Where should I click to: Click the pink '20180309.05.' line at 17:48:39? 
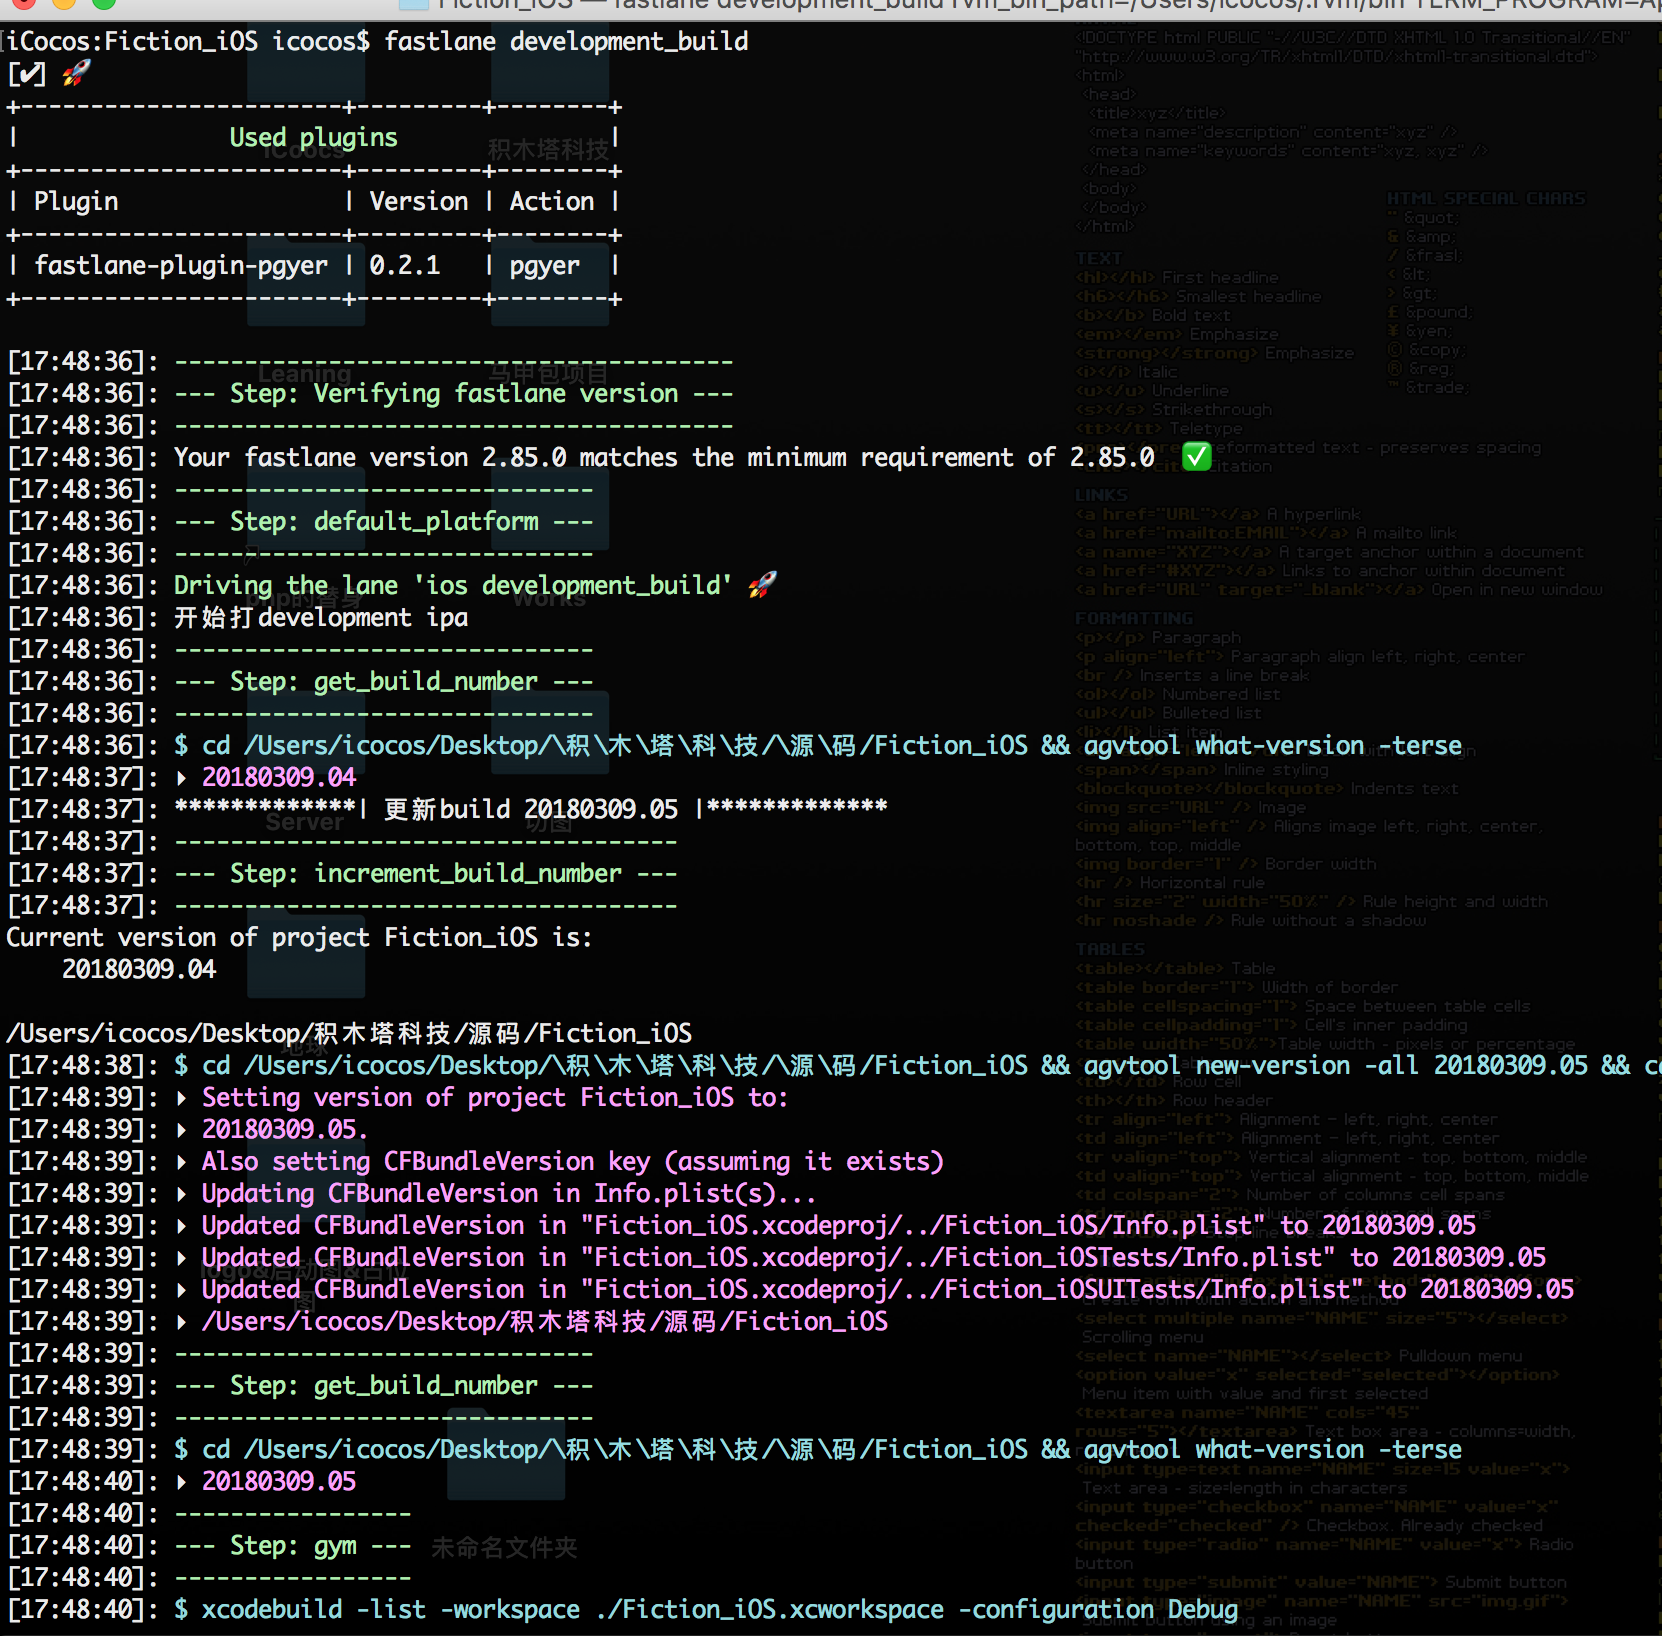coord(285,1130)
